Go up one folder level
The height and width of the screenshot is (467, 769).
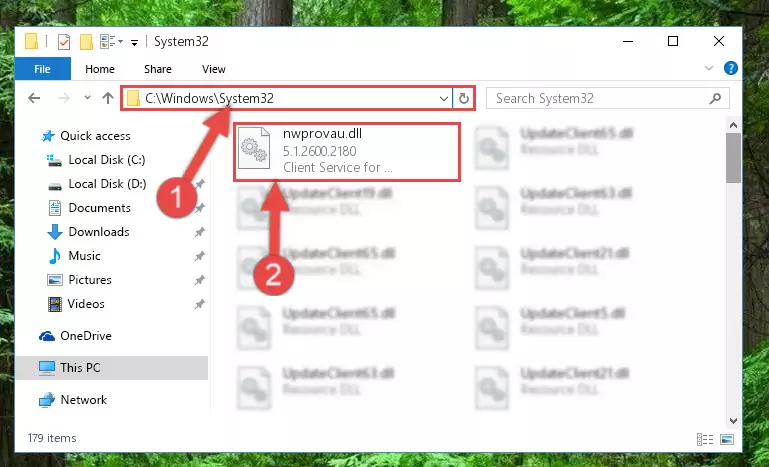[x=108, y=98]
